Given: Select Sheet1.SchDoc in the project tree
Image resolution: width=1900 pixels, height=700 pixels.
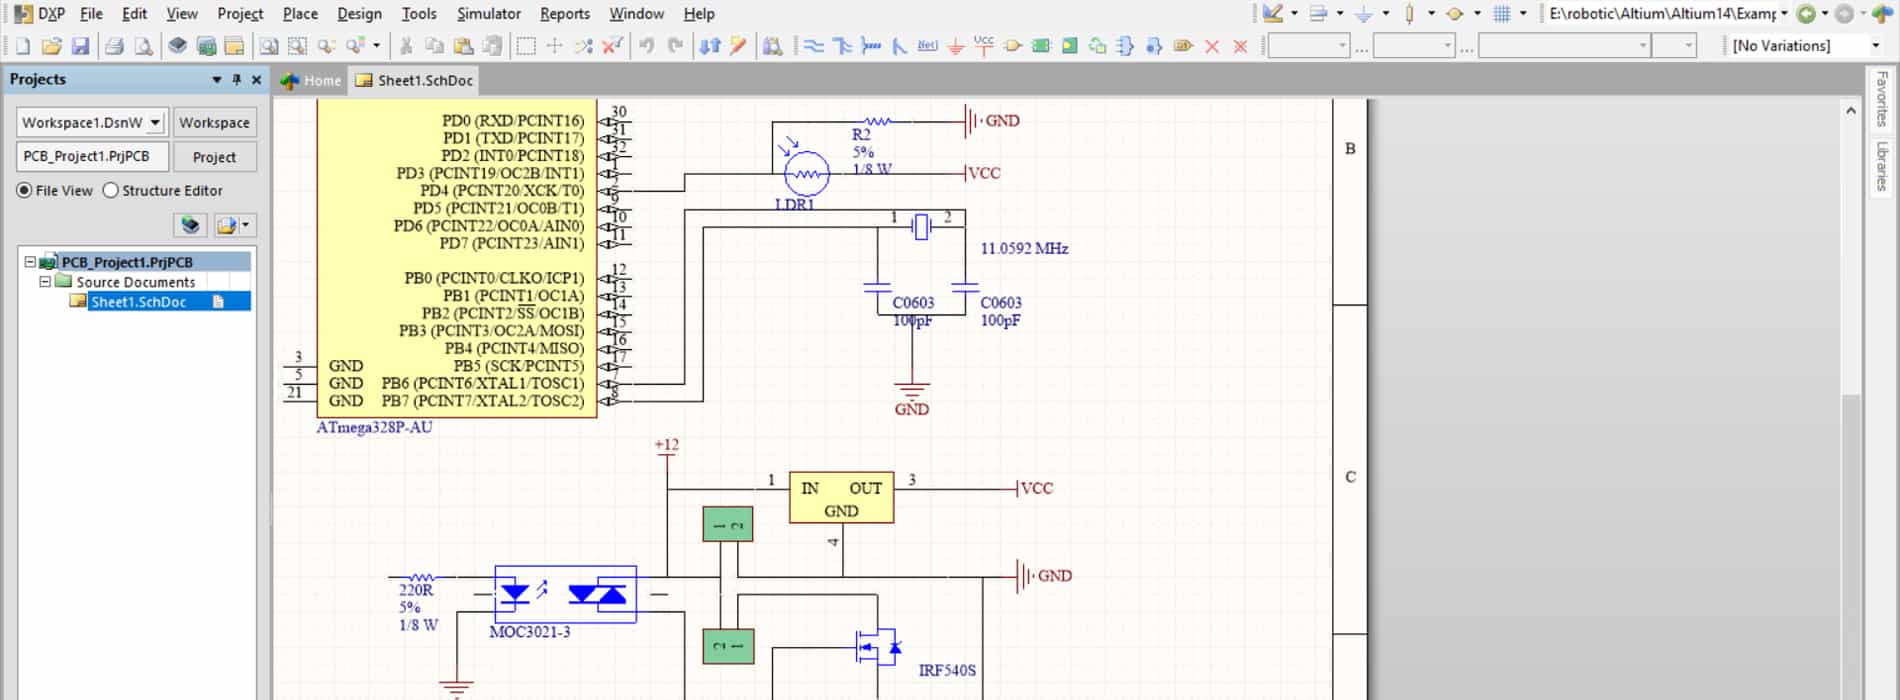Looking at the screenshot, I should coord(138,302).
